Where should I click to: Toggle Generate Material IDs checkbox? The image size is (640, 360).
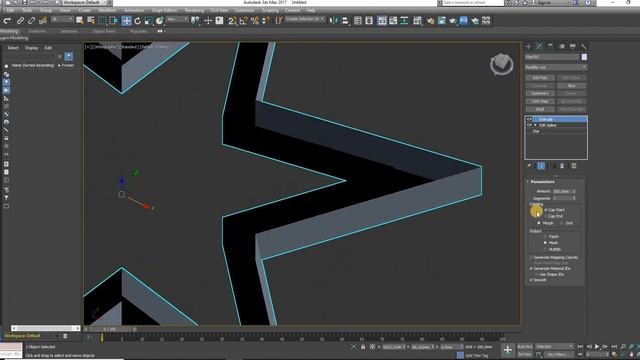click(531, 269)
